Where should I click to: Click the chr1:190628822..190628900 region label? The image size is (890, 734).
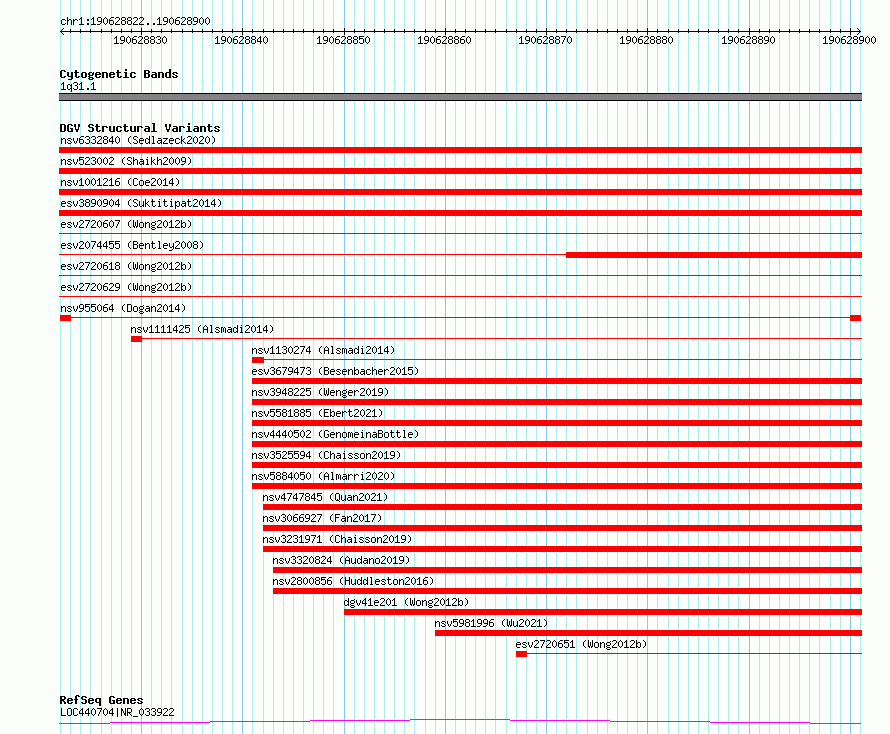click(x=135, y=21)
